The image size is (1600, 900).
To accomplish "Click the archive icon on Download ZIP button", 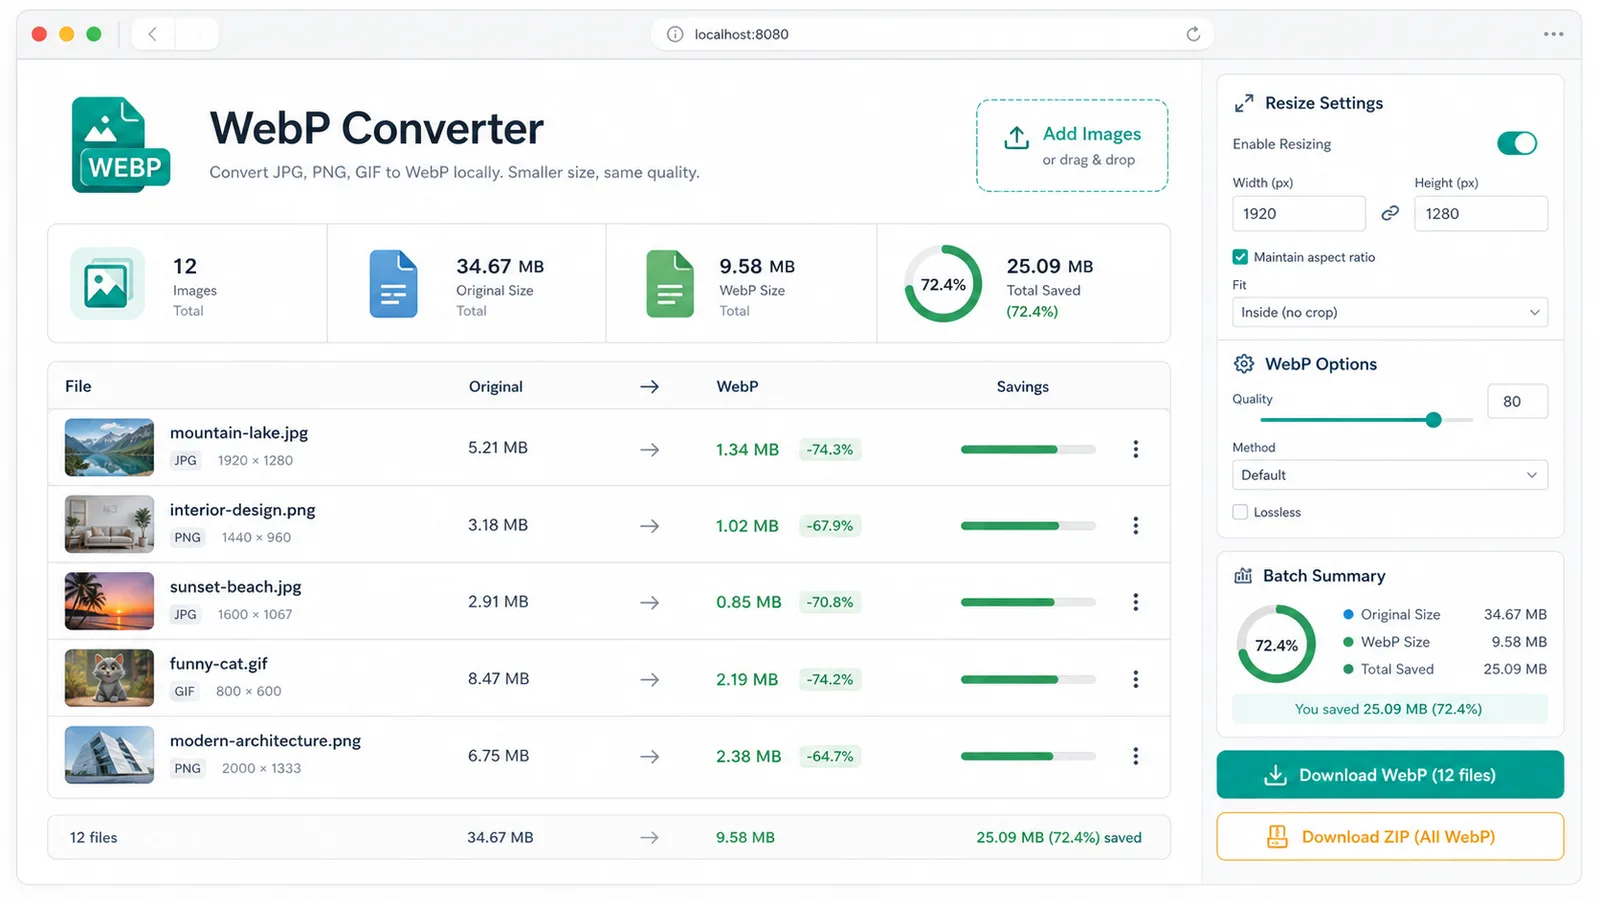I will (1278, 837).
